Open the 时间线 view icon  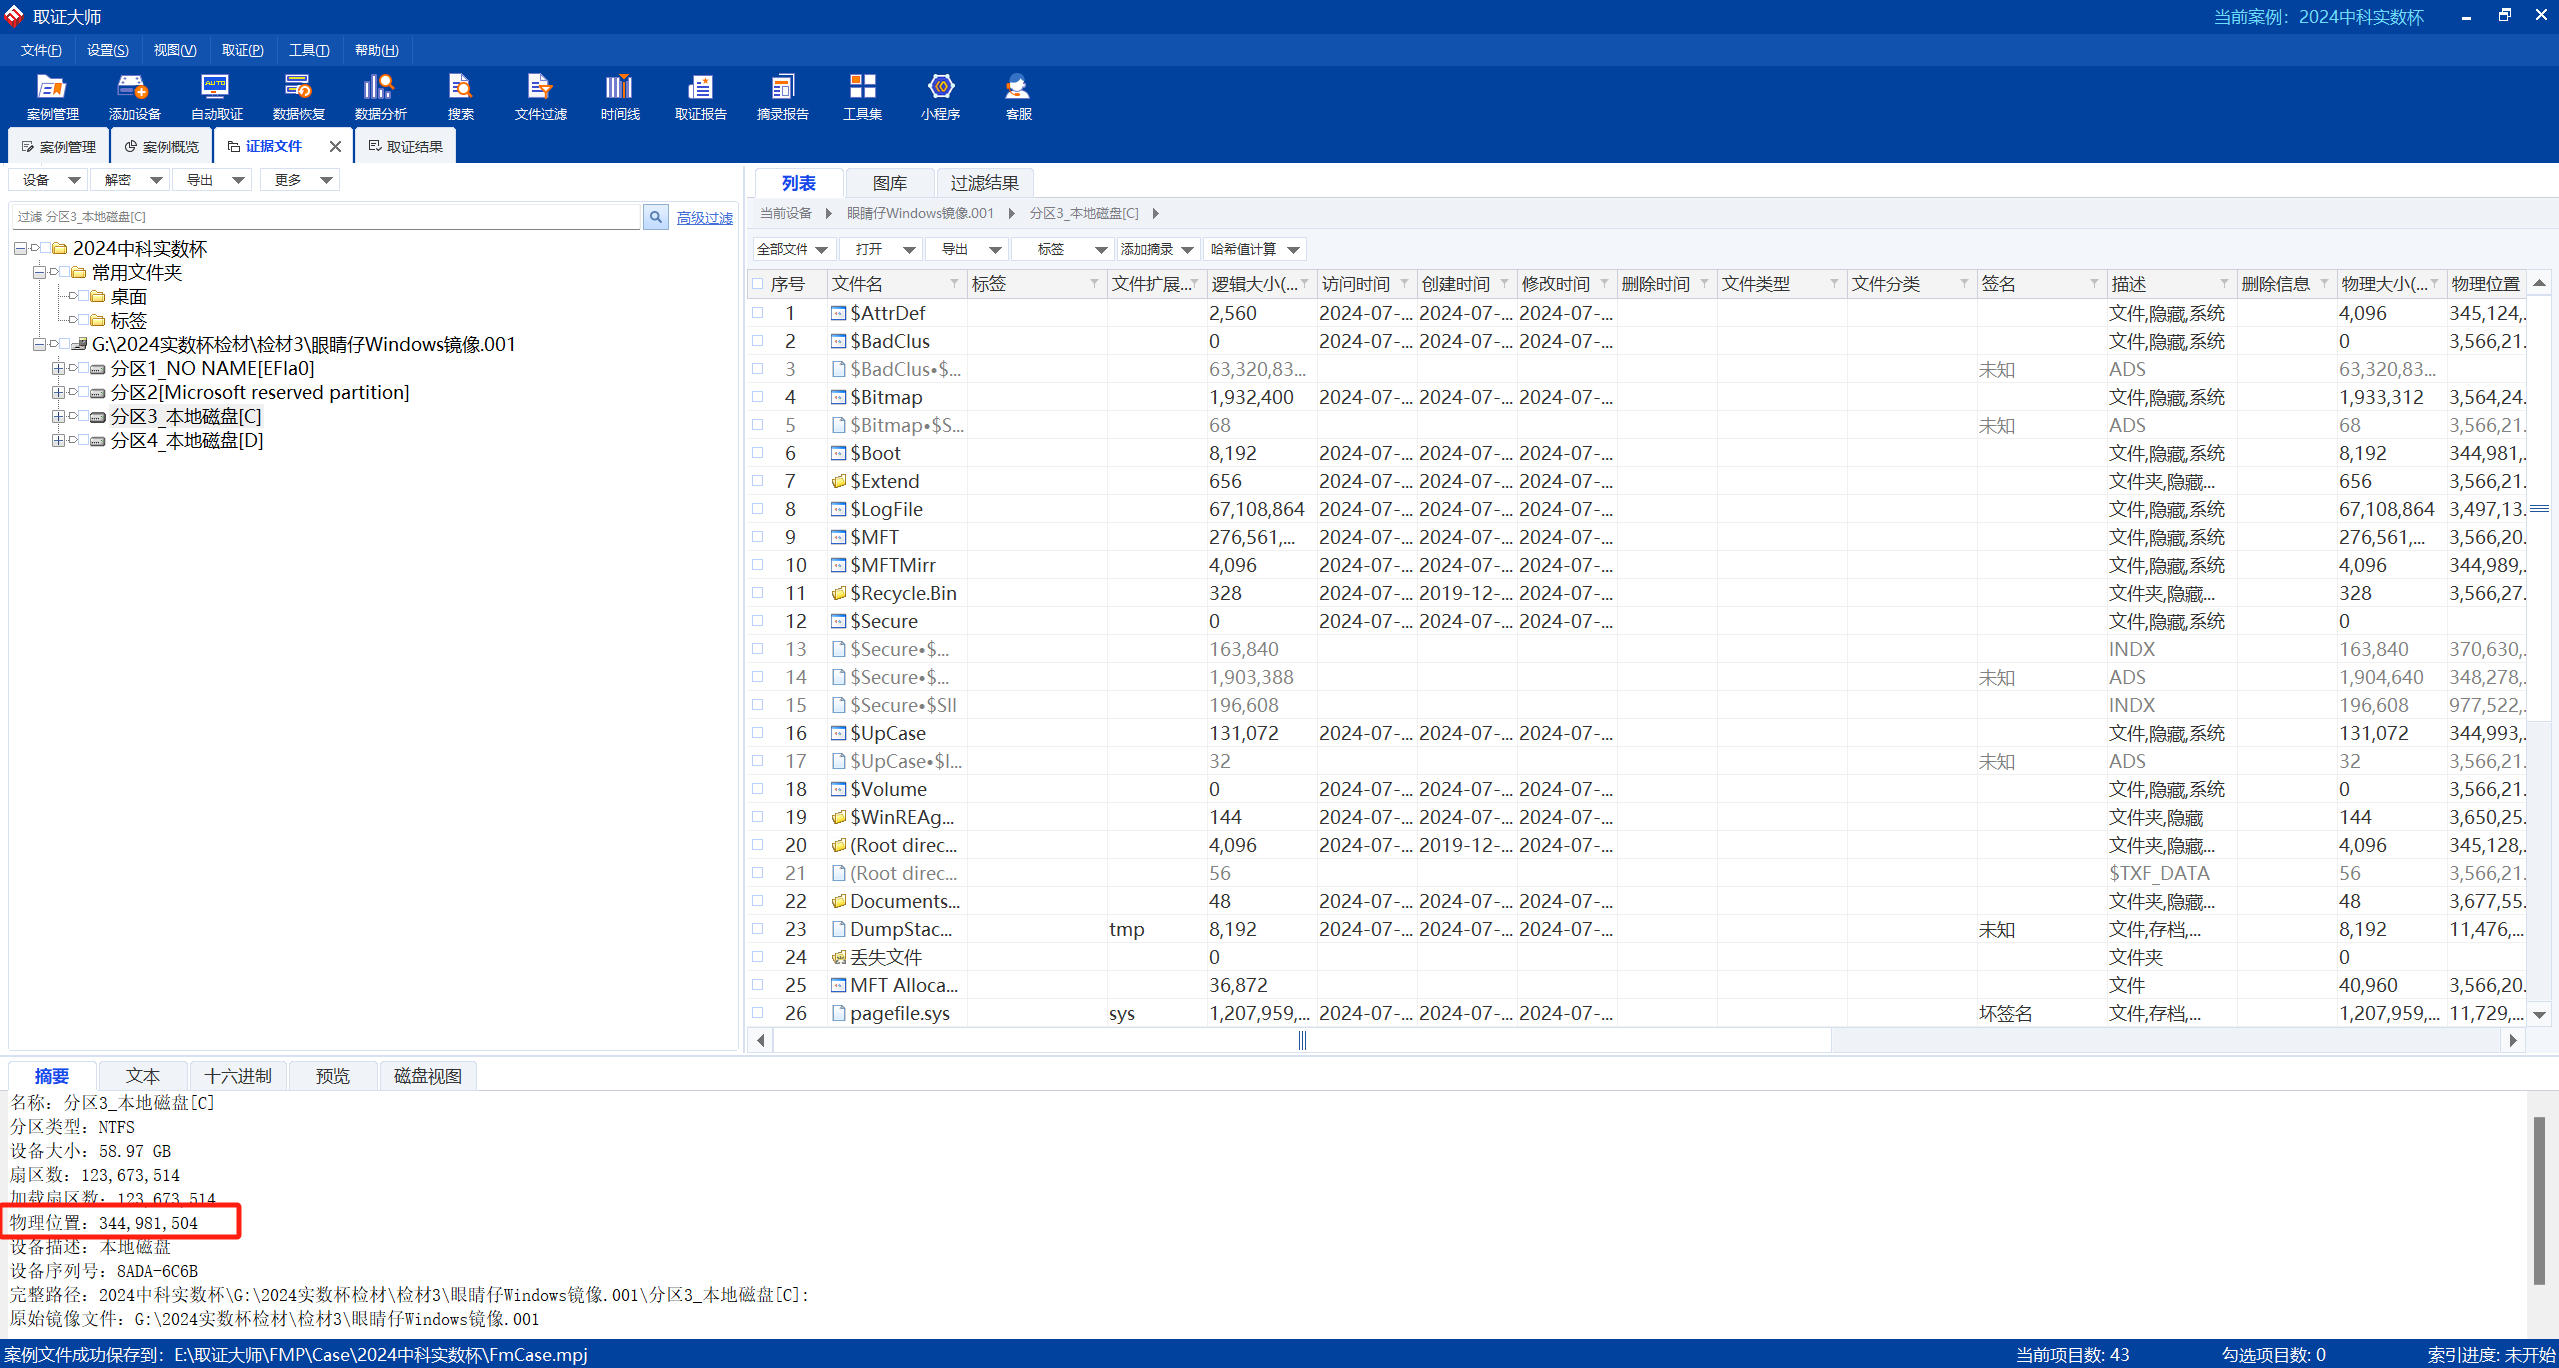[x=620, y=97]
